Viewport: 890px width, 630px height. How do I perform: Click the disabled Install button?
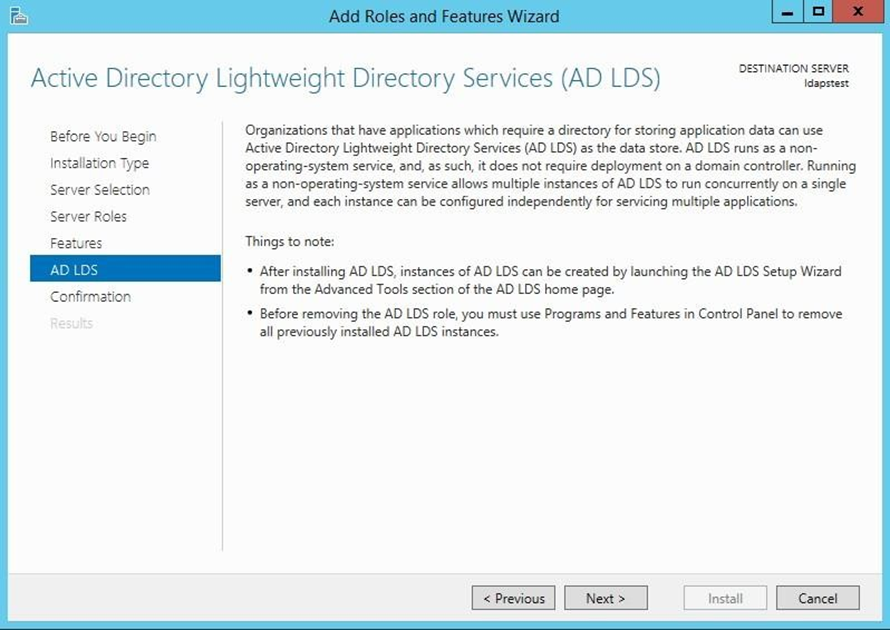[x=725, y=598]
